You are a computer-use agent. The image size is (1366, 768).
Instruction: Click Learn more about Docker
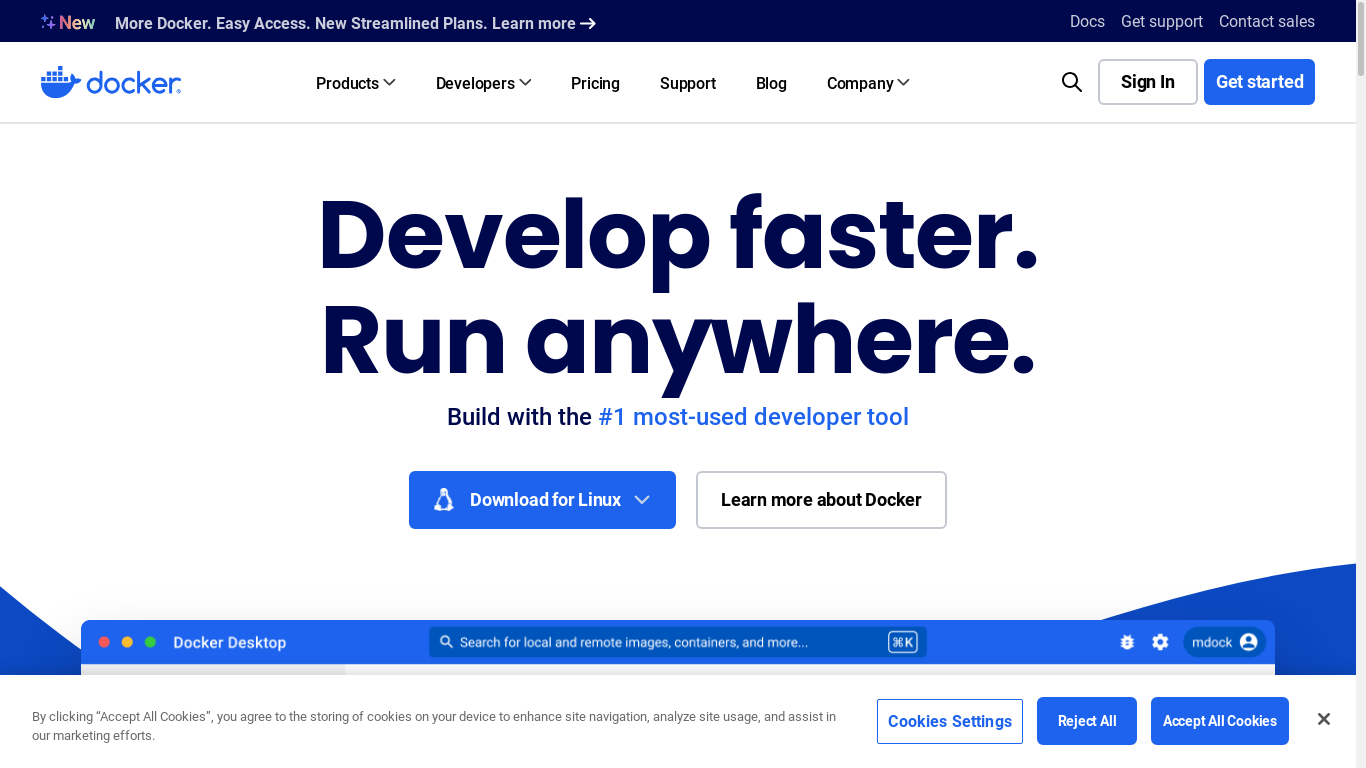point(821,500)
